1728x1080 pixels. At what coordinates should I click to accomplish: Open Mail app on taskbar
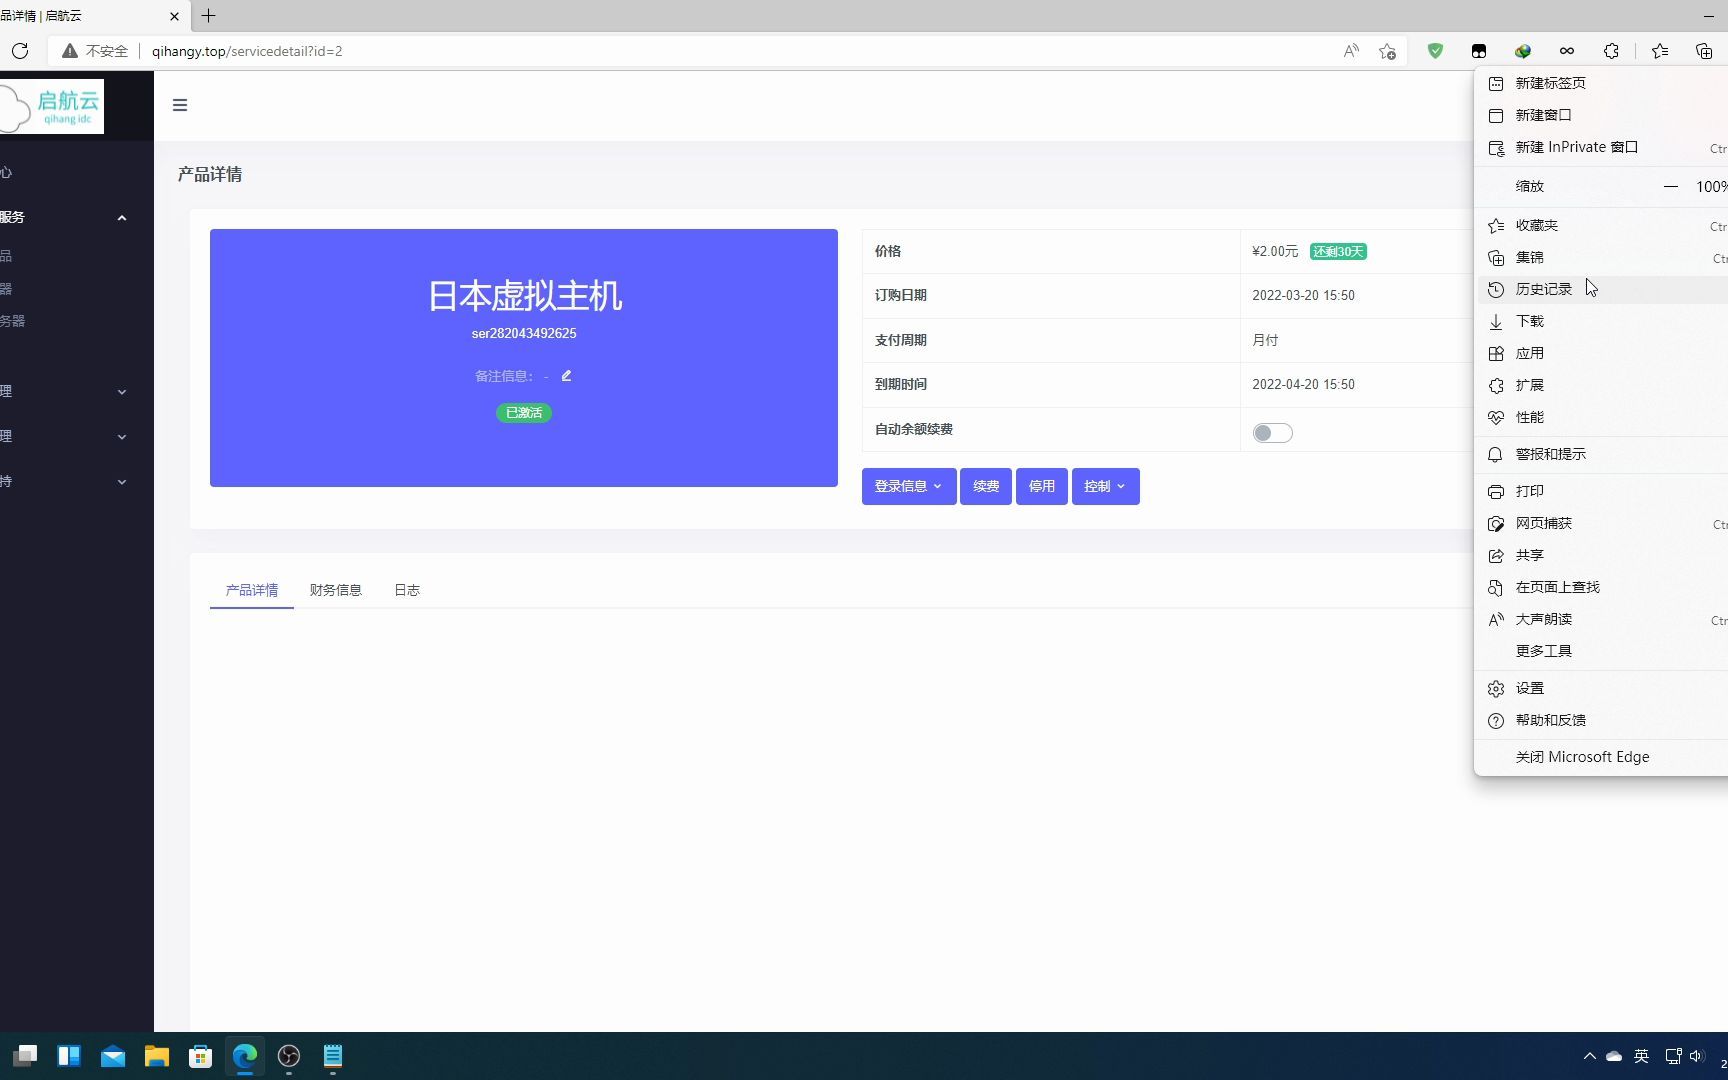point(113,1056)
